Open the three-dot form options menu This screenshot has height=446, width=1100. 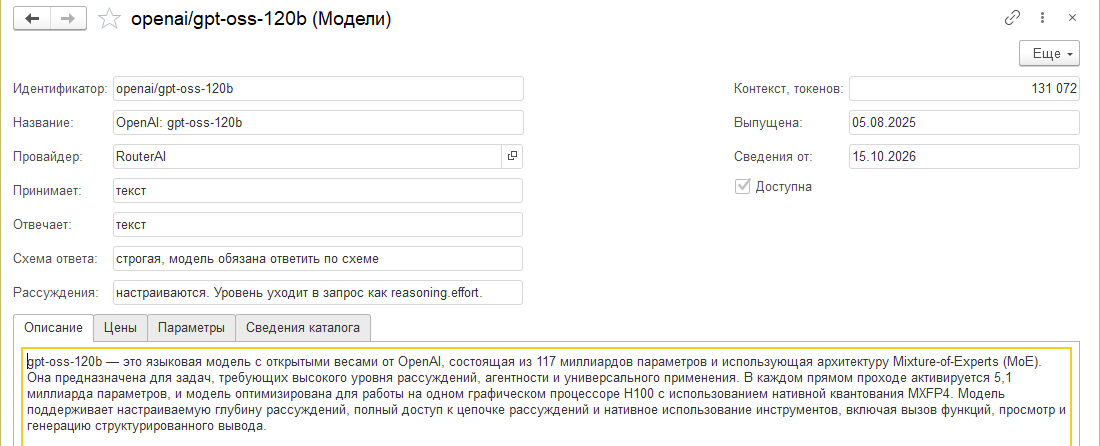click(1043, 18)
